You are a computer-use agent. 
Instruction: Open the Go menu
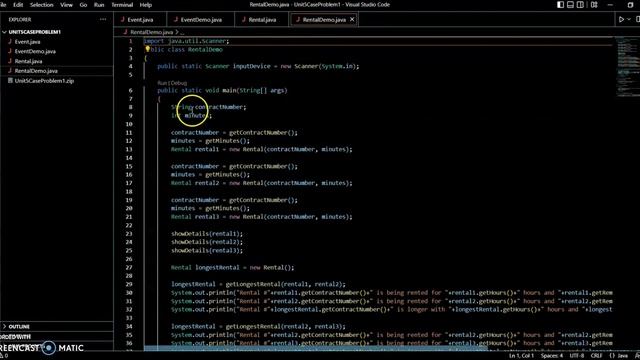(83, 5)
